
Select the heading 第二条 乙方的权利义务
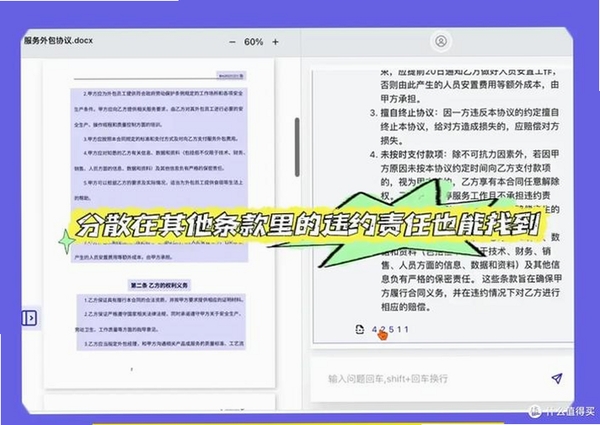[159, 285]
